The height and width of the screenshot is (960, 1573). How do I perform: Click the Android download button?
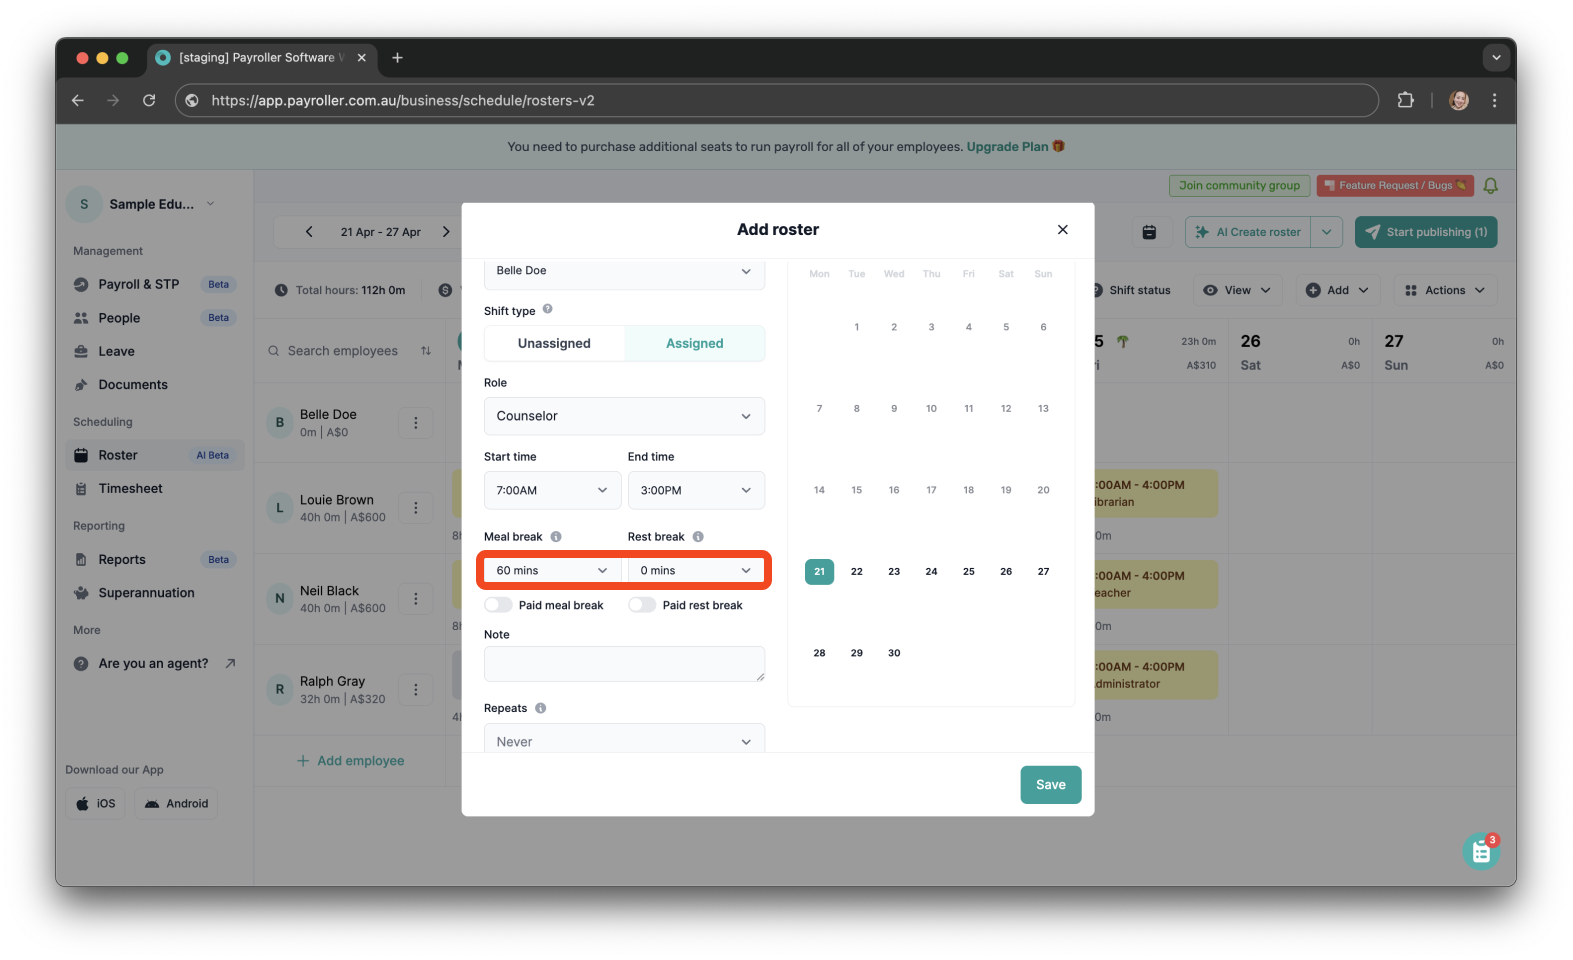coord(176,804)
